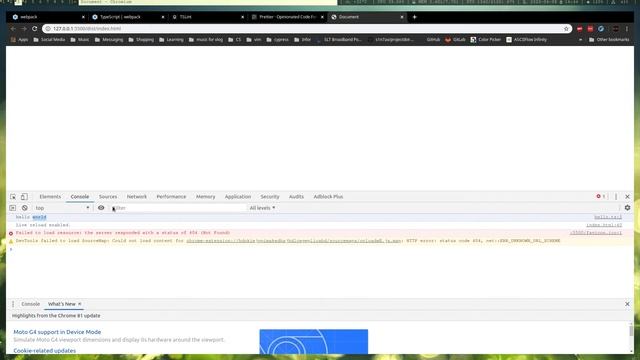Expand the Learning bookmarks folder
Viewport: 640px width, 360px height.
point(171,40)
